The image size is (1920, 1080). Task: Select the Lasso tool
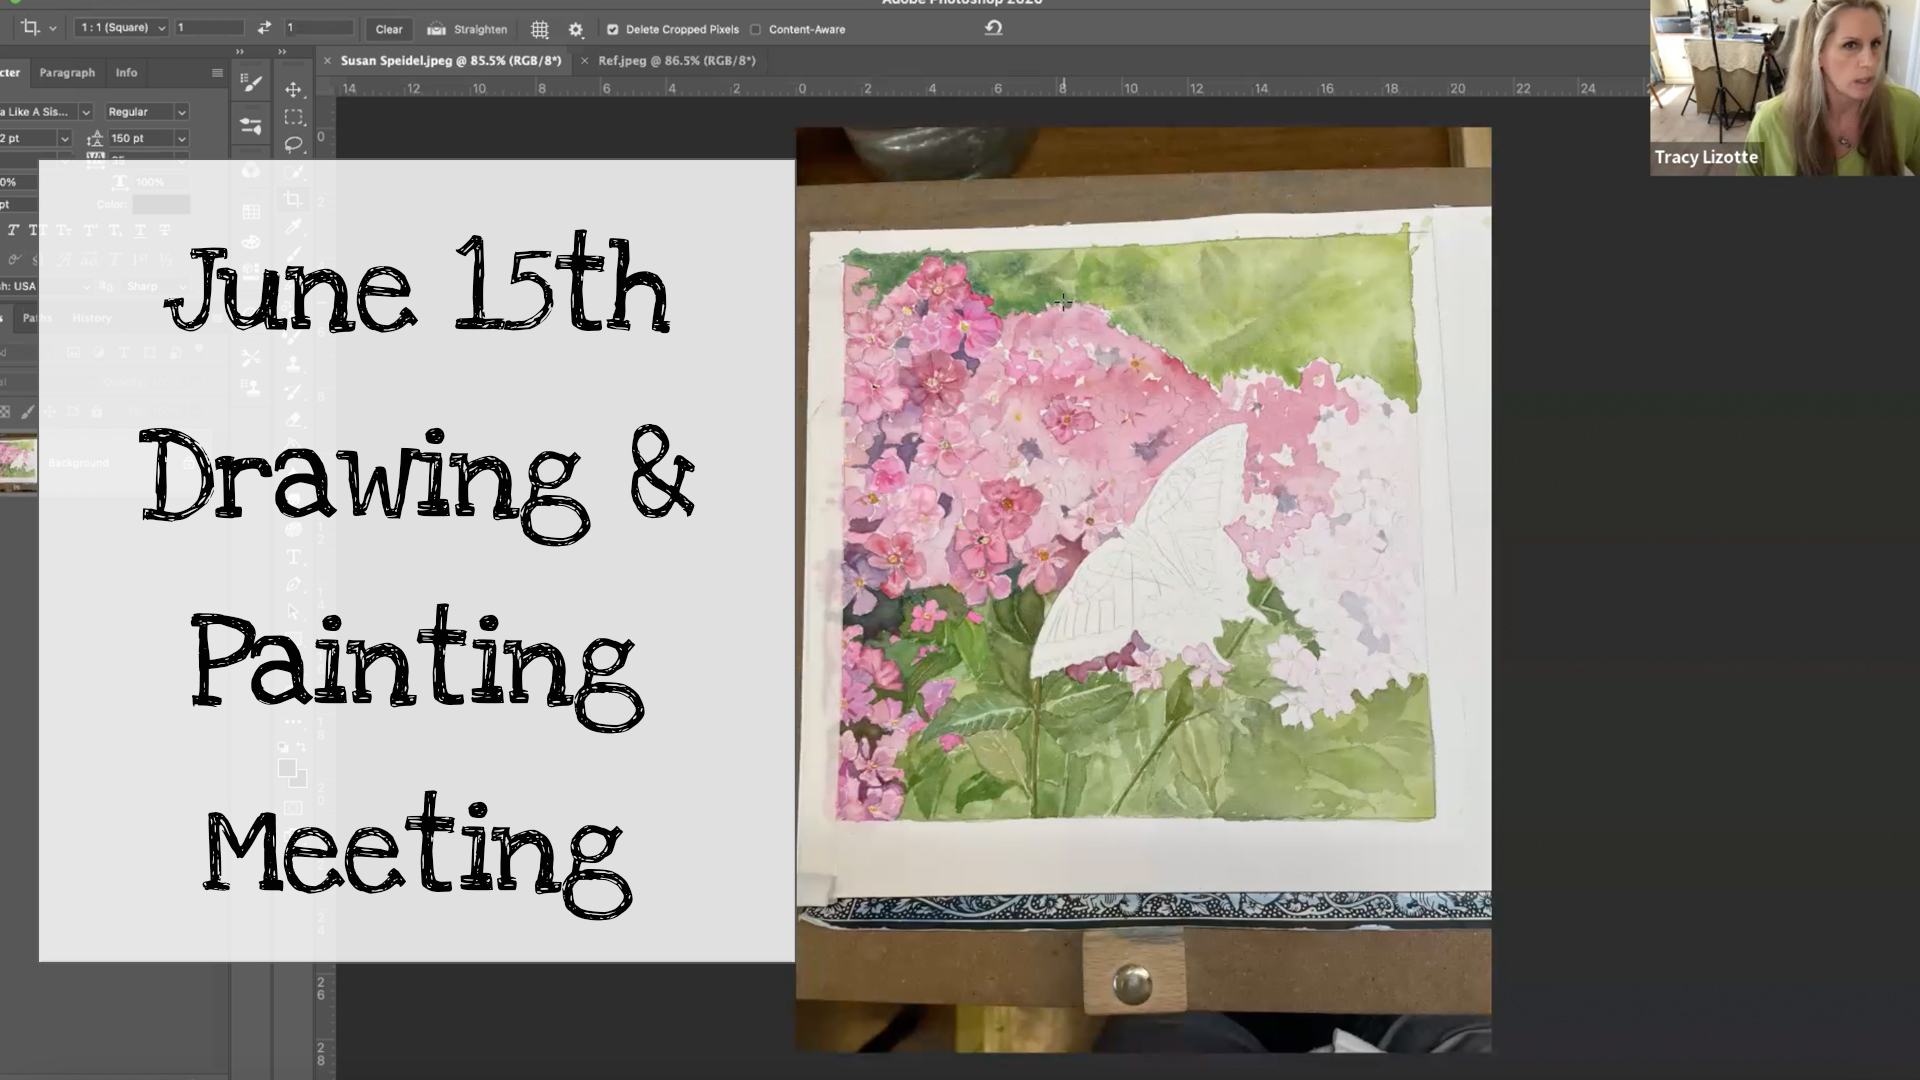pyautogui.click(x=293, y=144)
